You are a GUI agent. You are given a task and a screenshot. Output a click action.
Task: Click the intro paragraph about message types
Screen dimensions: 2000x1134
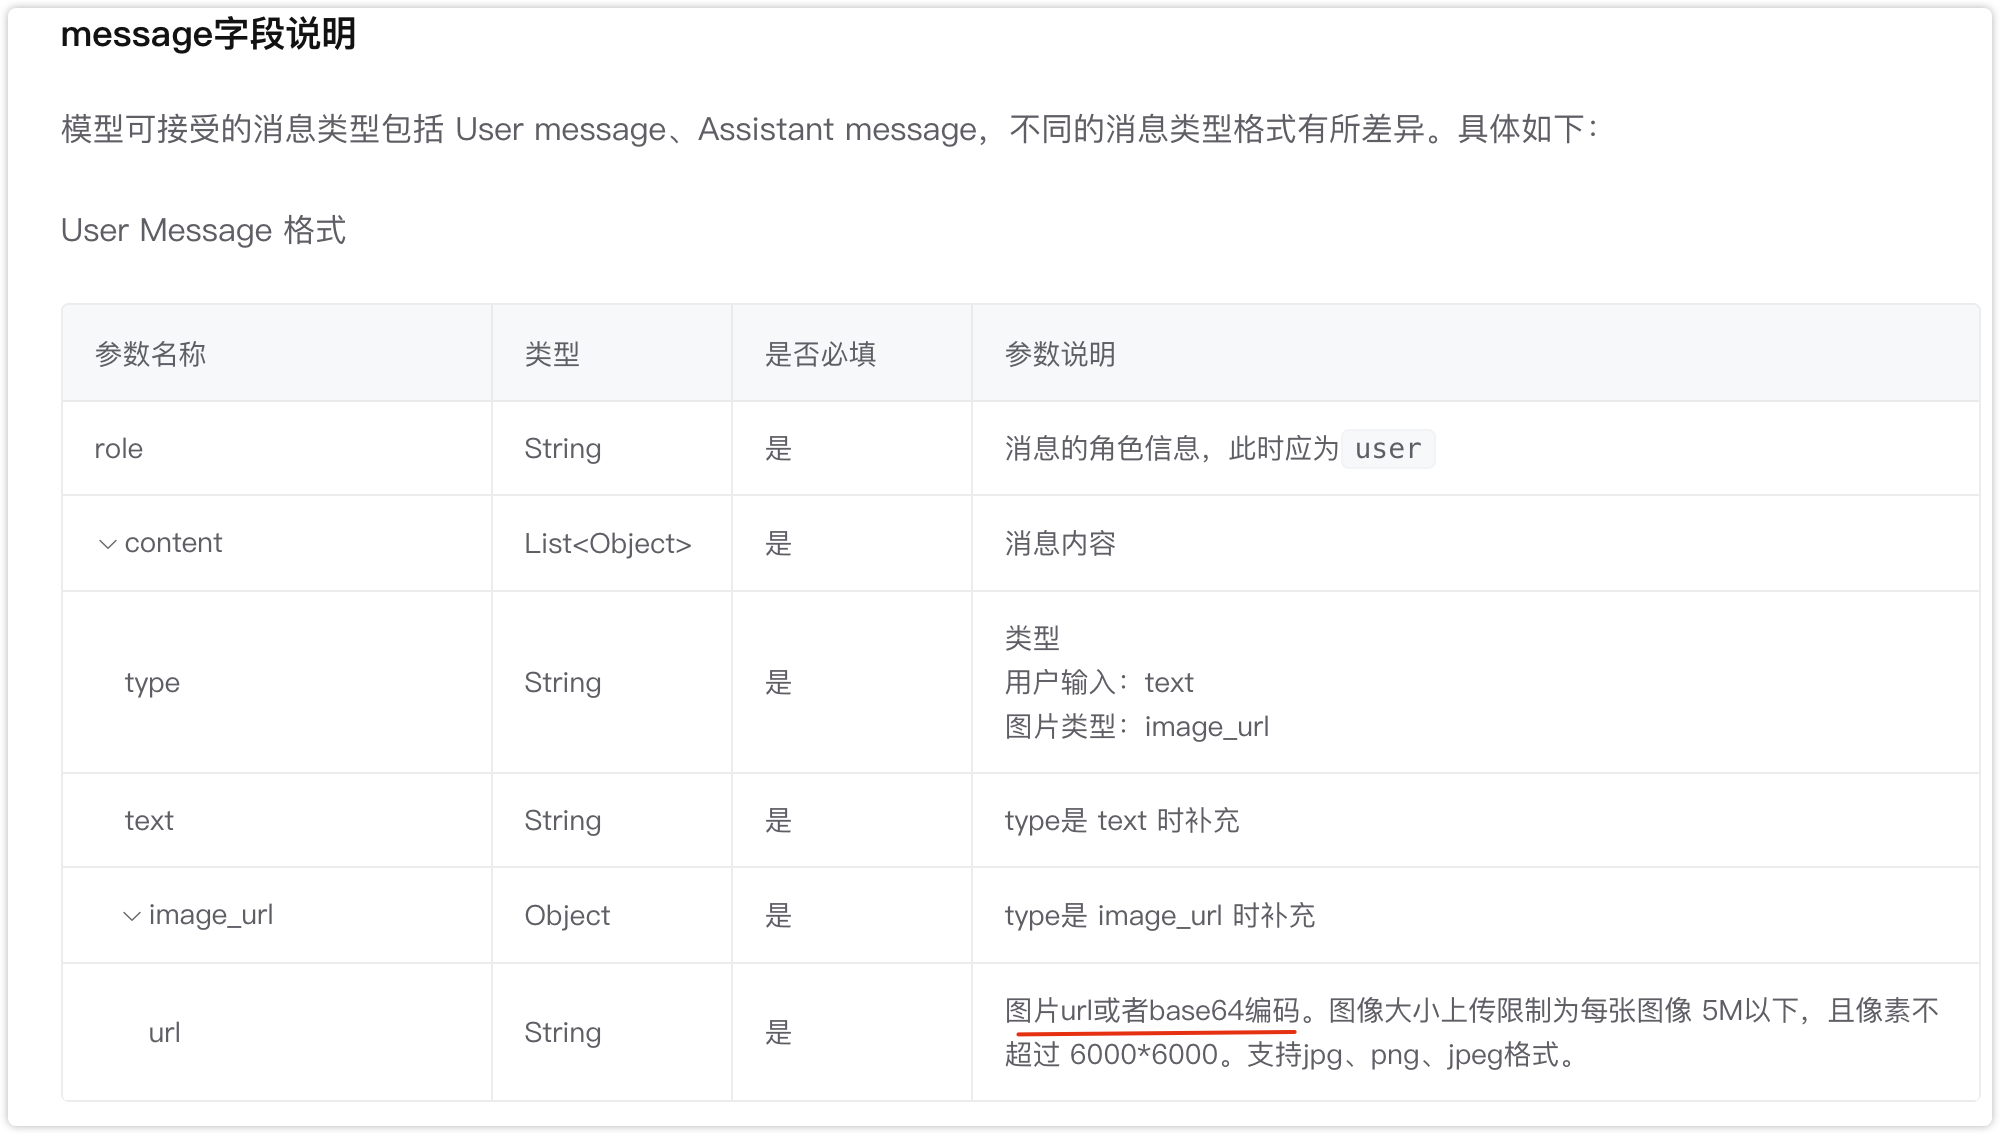pos(830,130)
